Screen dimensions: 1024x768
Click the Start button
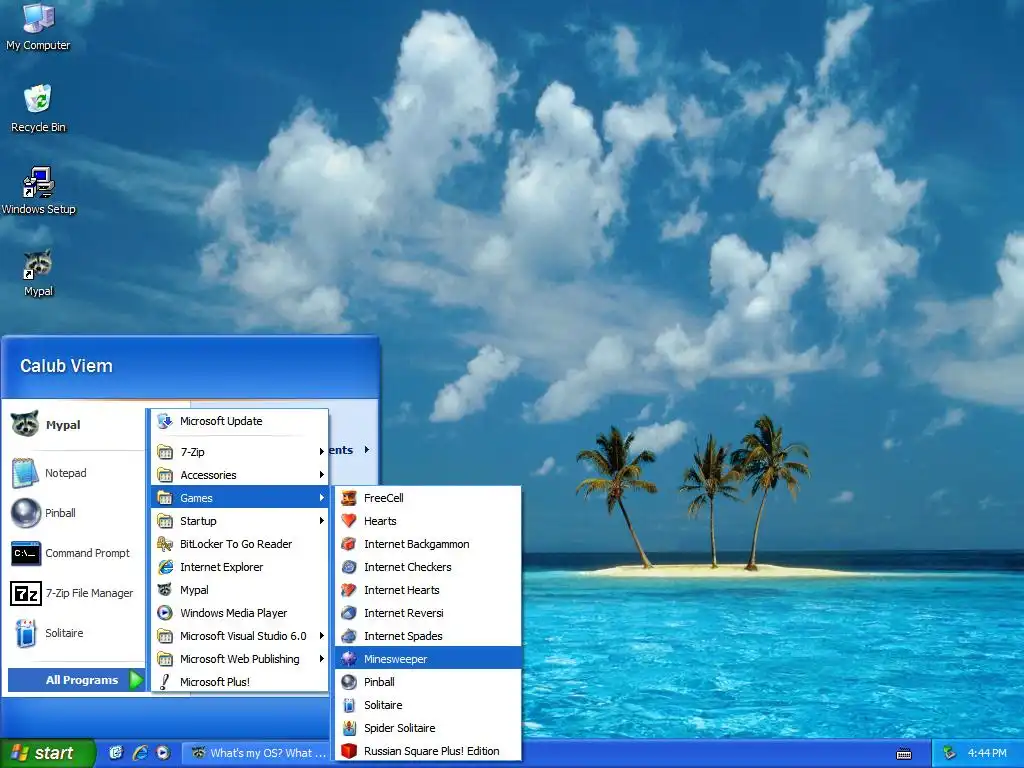[x=48, y=753]
